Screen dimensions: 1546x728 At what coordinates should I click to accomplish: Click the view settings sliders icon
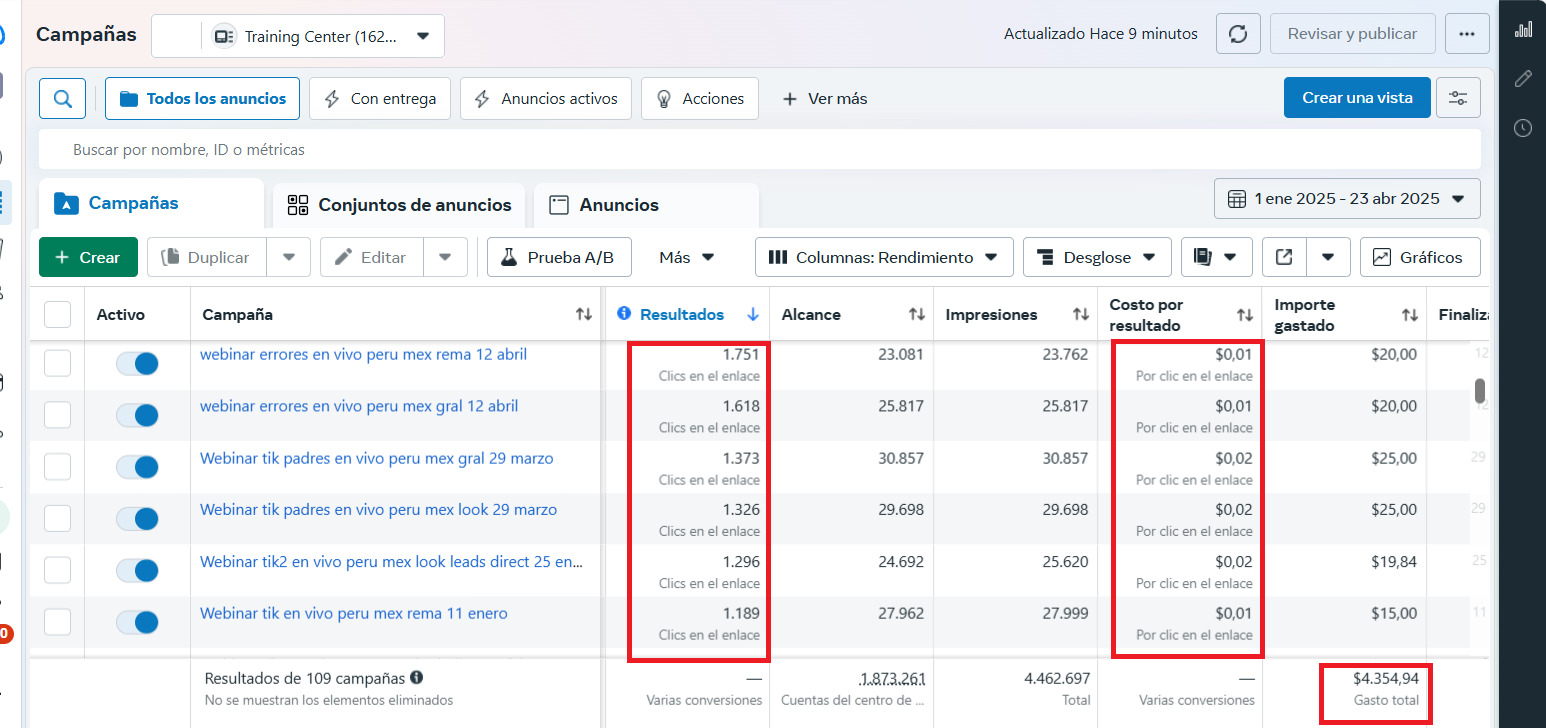click(1458, 98)
